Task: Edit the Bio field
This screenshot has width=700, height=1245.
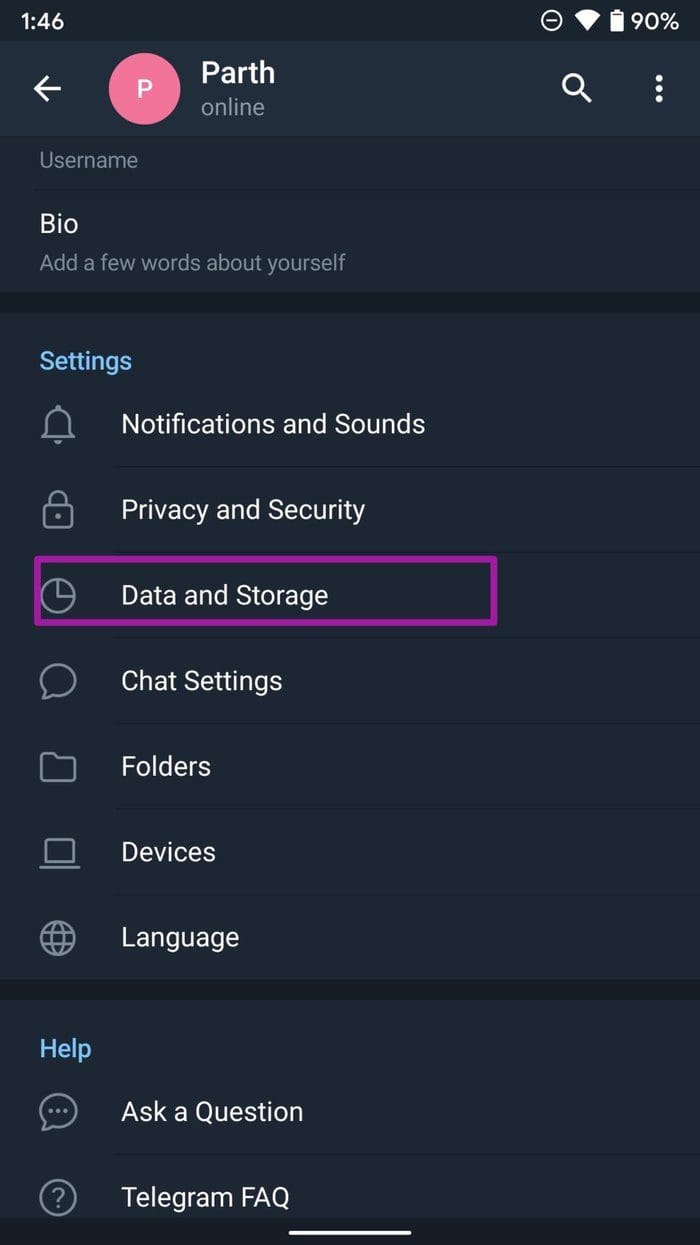Action: coord(192,240)
